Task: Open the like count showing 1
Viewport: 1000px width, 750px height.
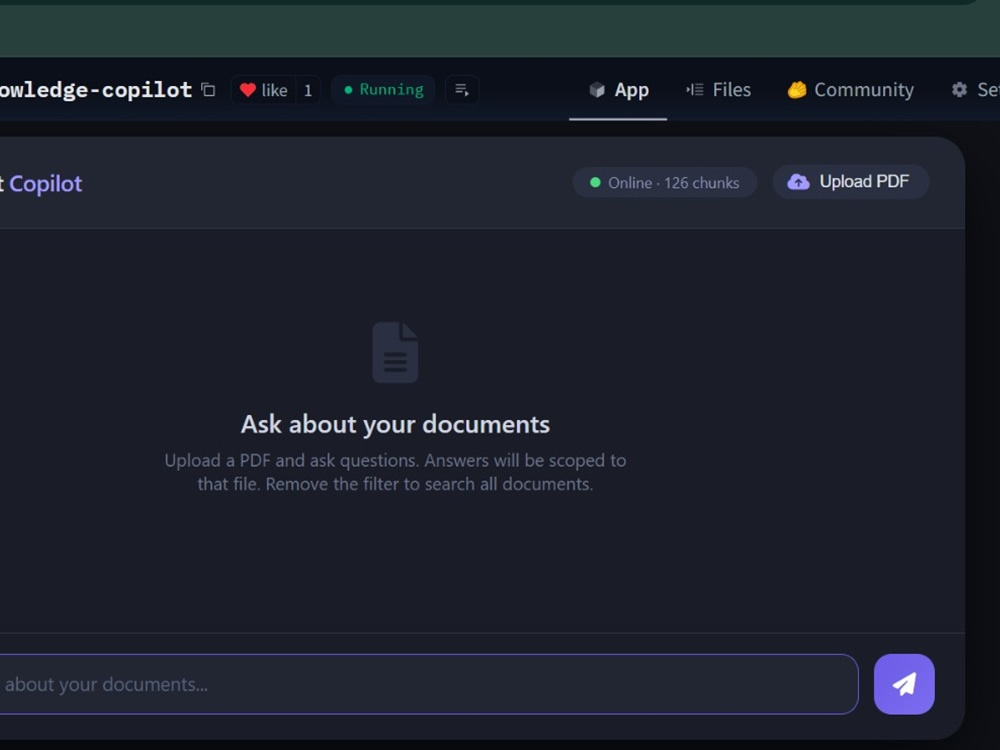Action: 308,90
